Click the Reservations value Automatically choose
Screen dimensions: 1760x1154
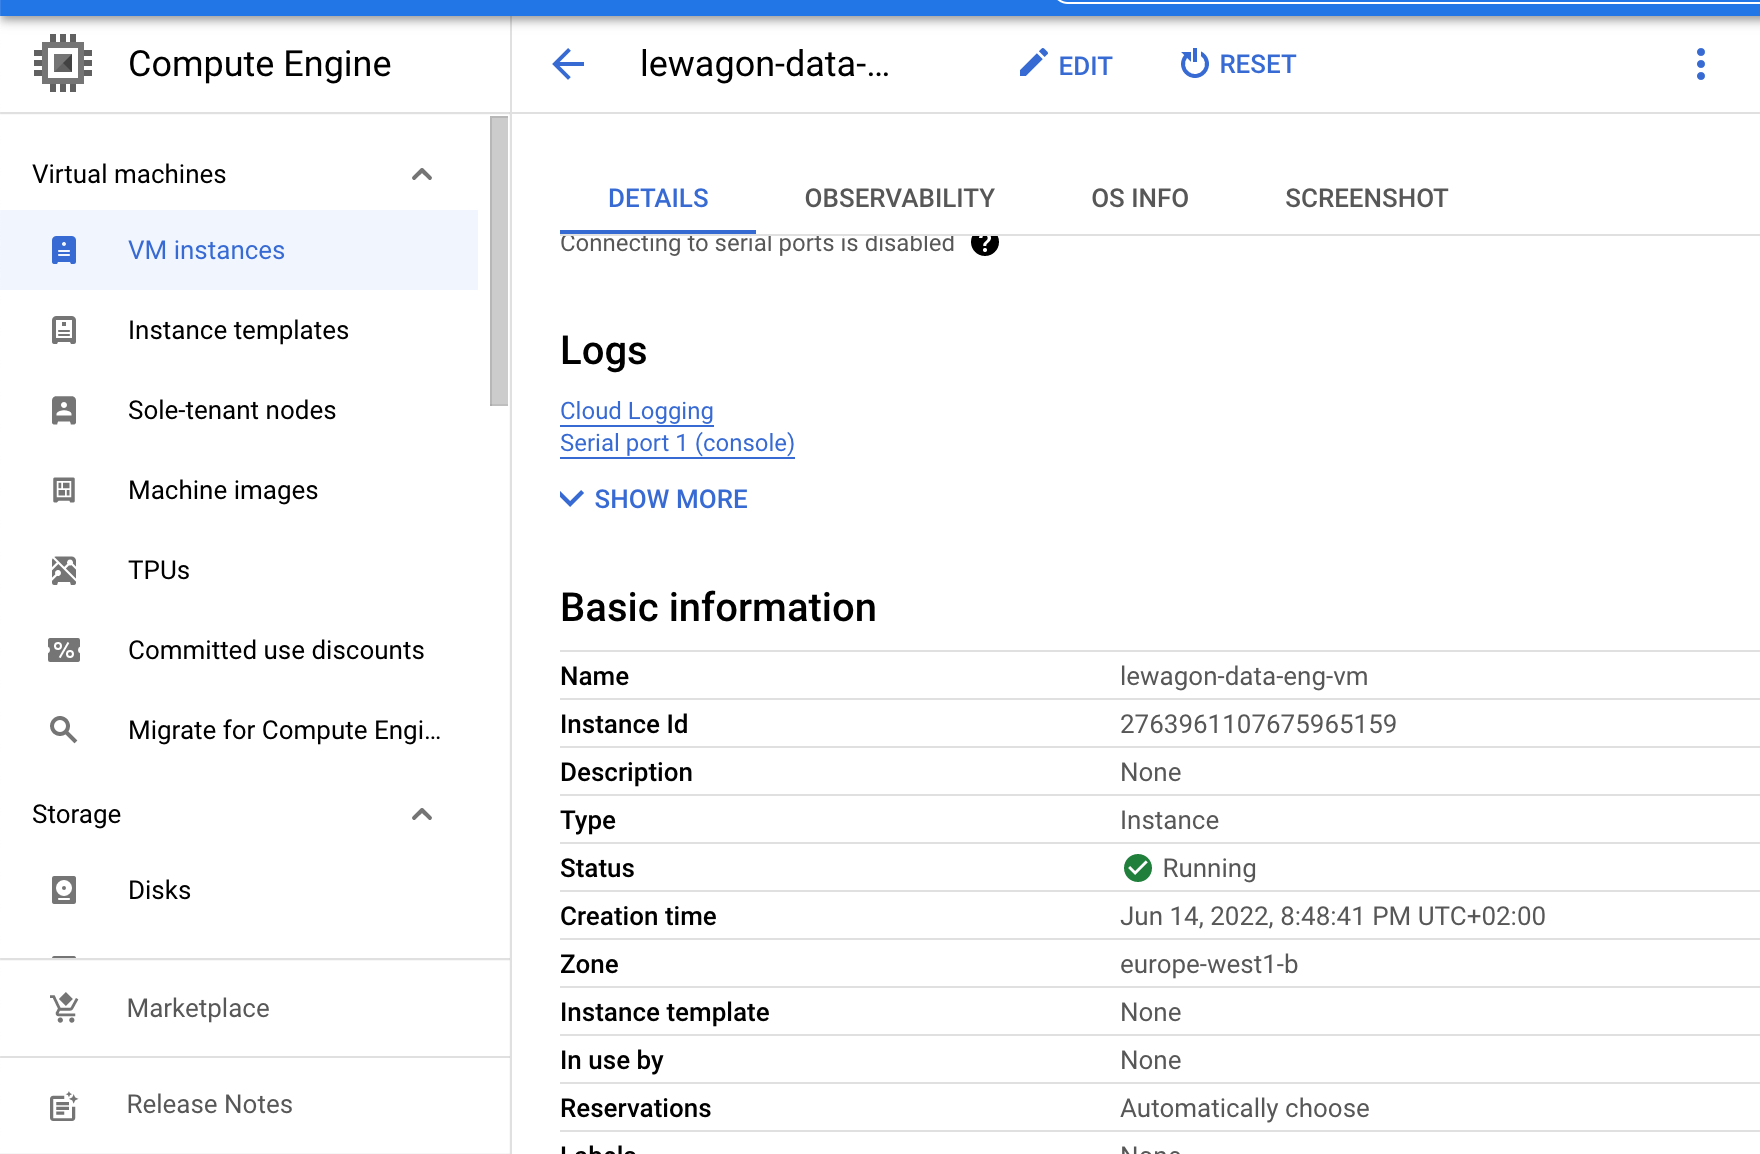point(1244,1108)
